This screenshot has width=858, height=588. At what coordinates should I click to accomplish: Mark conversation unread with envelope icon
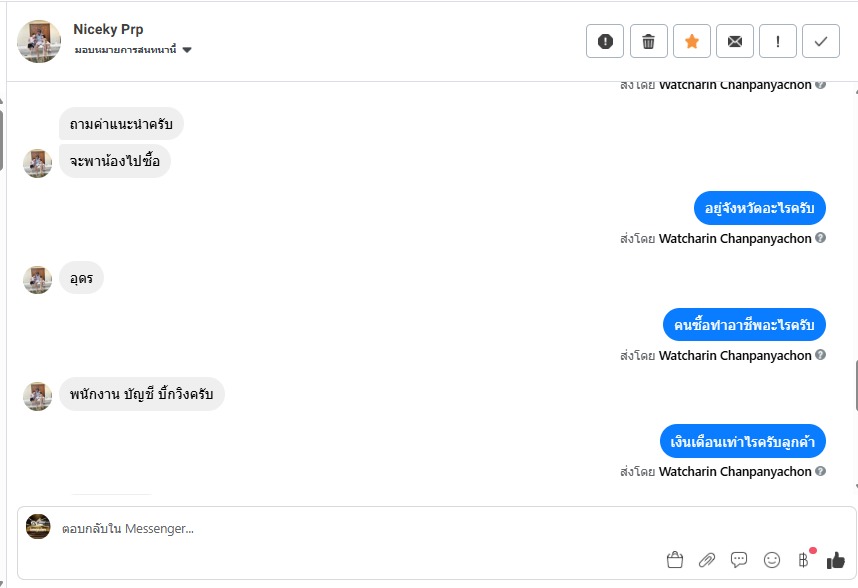pos(735,41)
